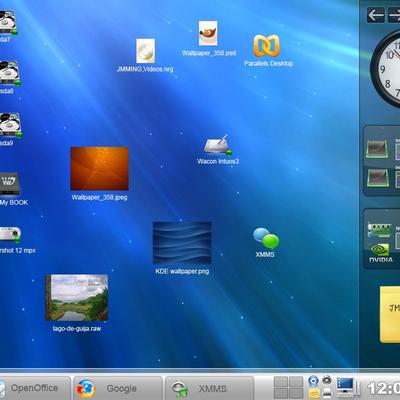Screen dimensions: 400x400
Task: Open the speaker volume tray icon
Action: click(327, 381)
